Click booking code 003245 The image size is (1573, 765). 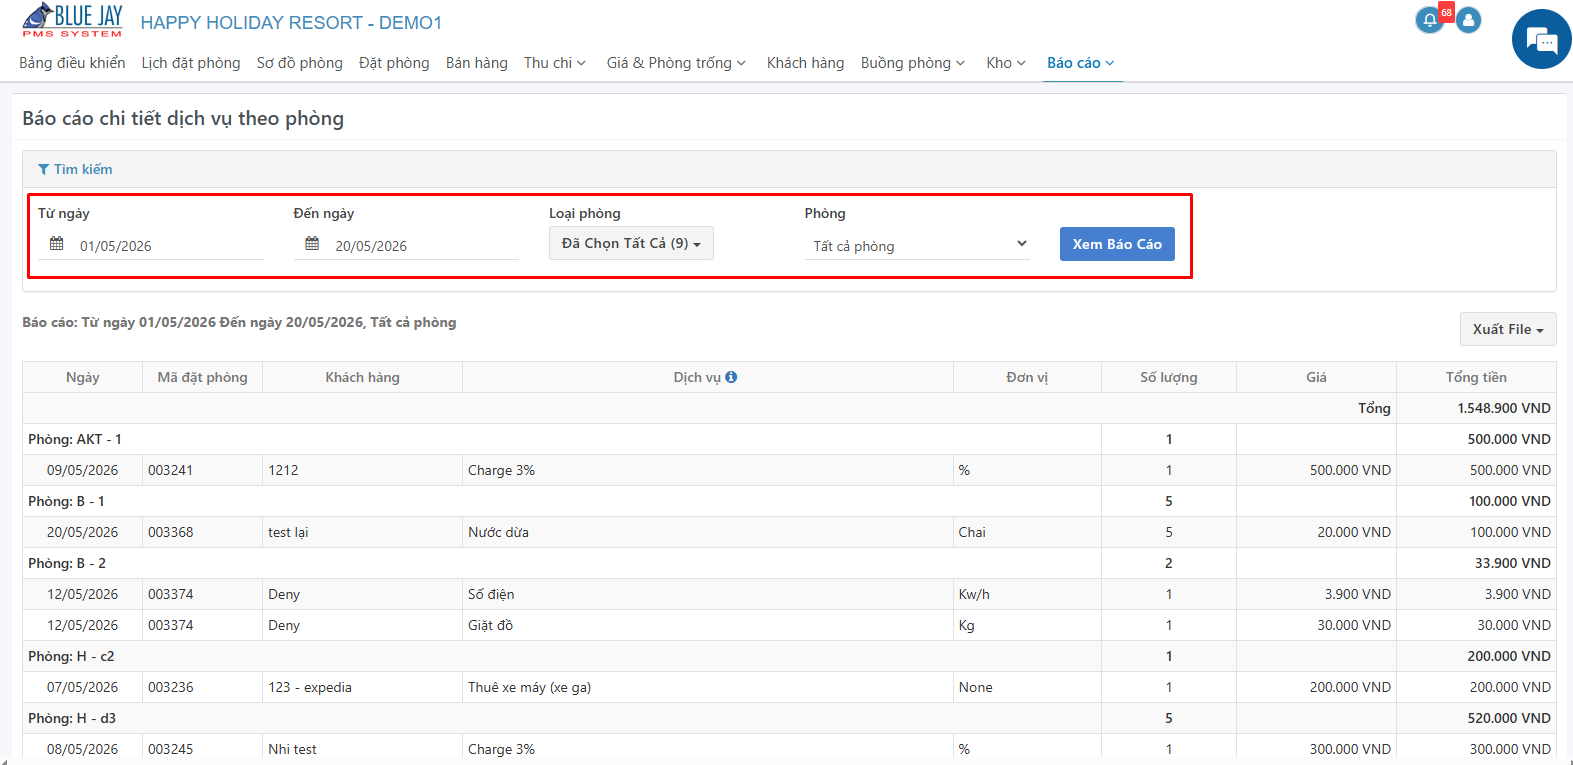(170, 749)
